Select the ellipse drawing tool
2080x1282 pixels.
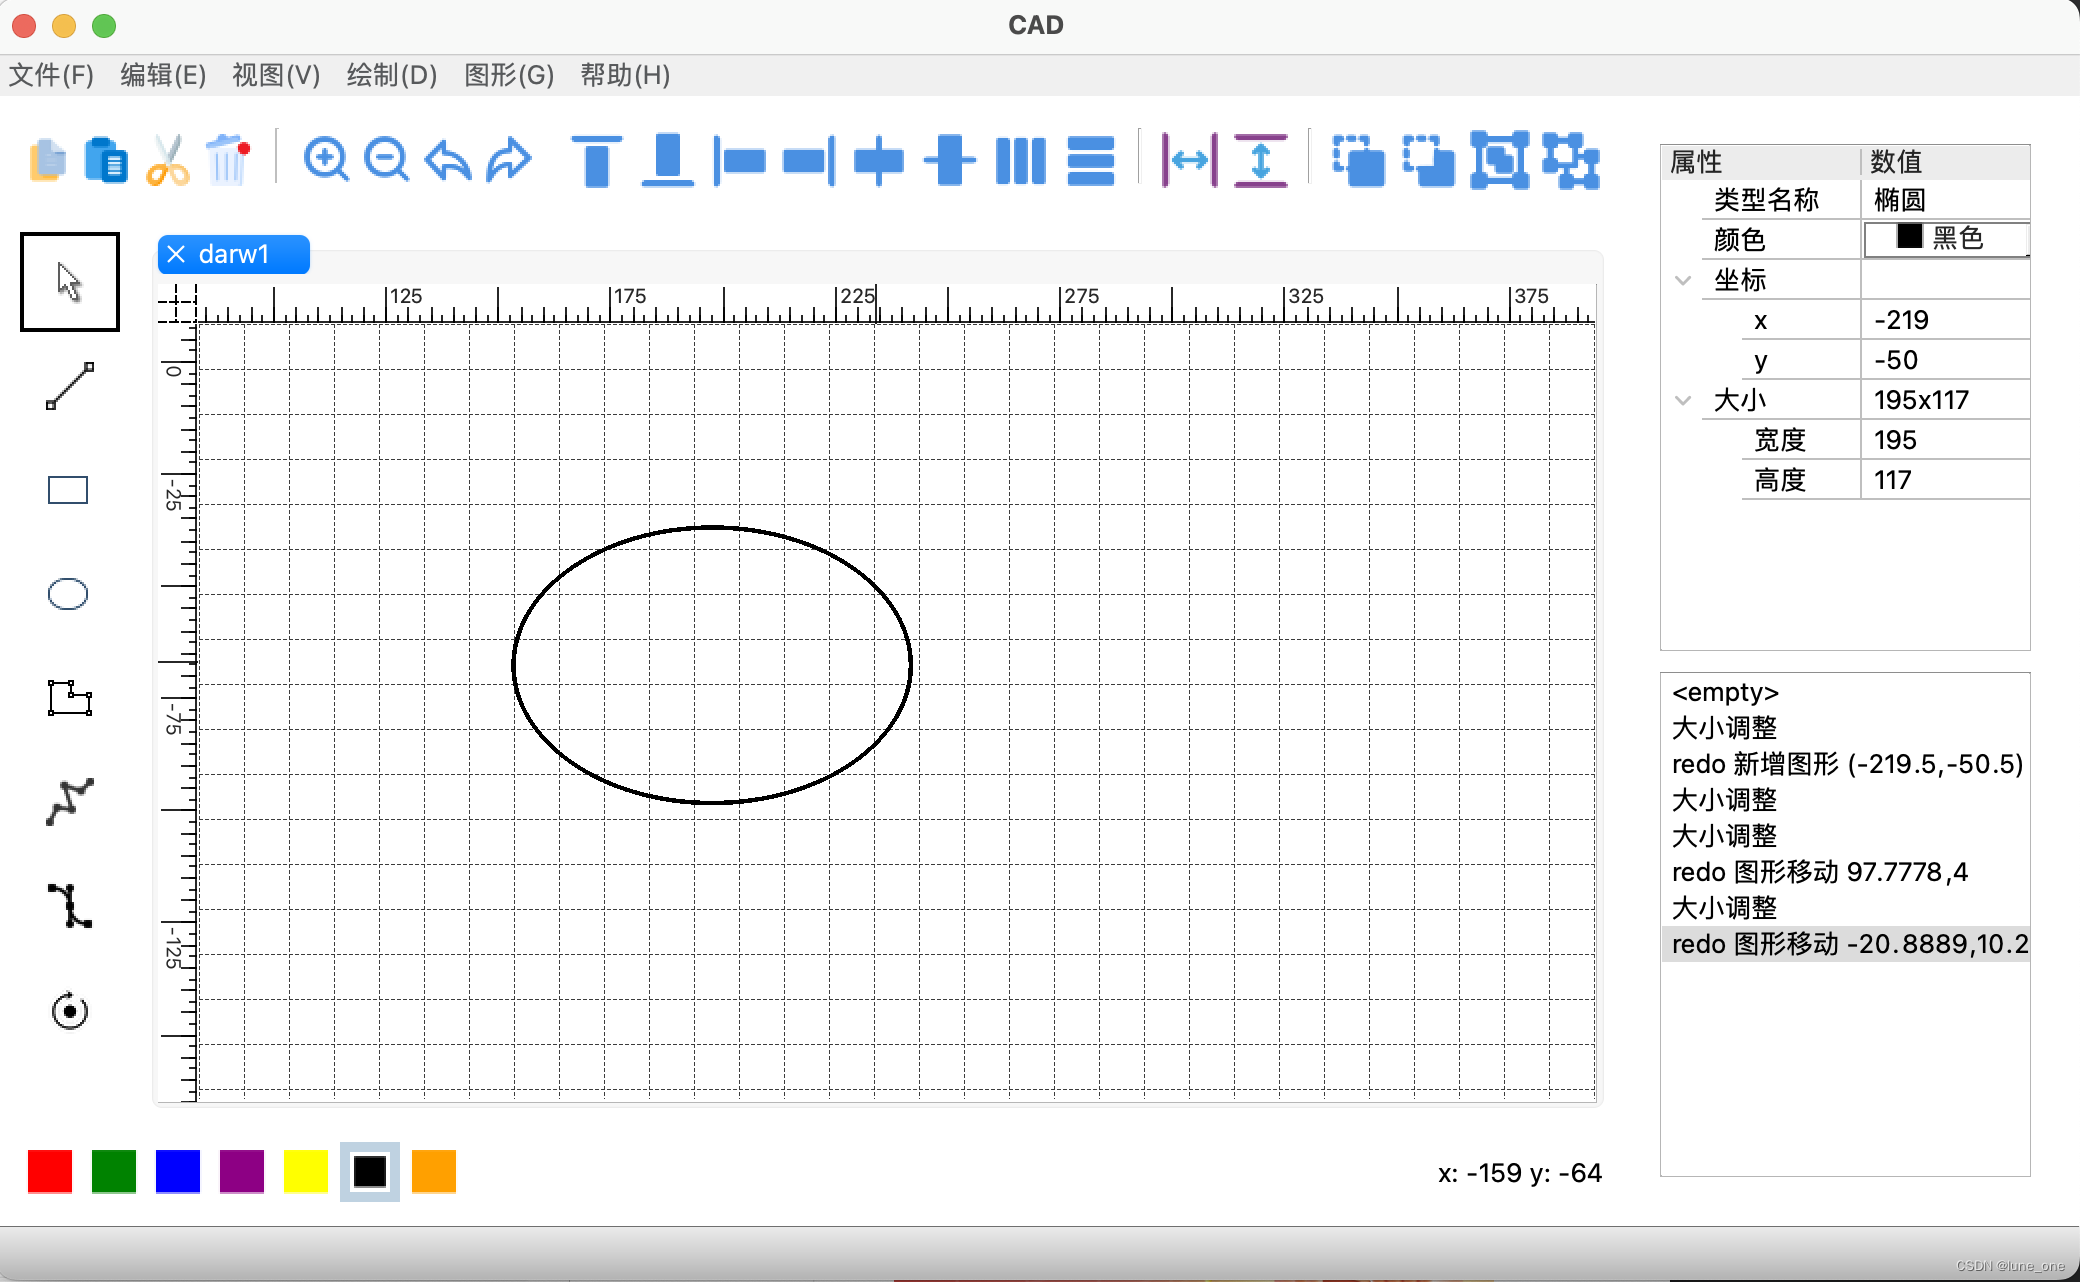pyautogui.click(x=66, y=594)
